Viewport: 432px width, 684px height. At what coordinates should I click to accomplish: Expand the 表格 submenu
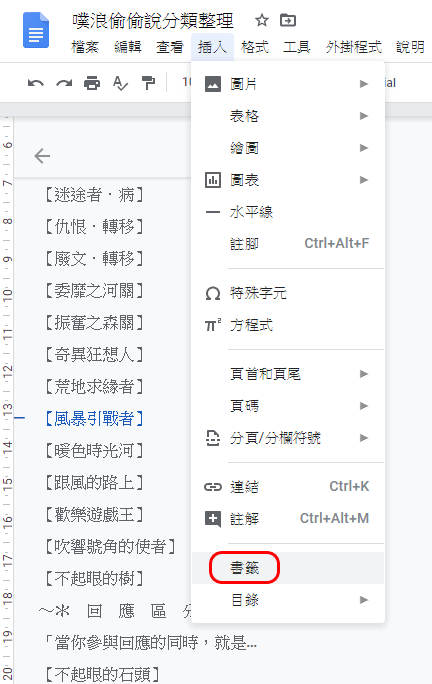pyautogui.click(x=288, y=116)
